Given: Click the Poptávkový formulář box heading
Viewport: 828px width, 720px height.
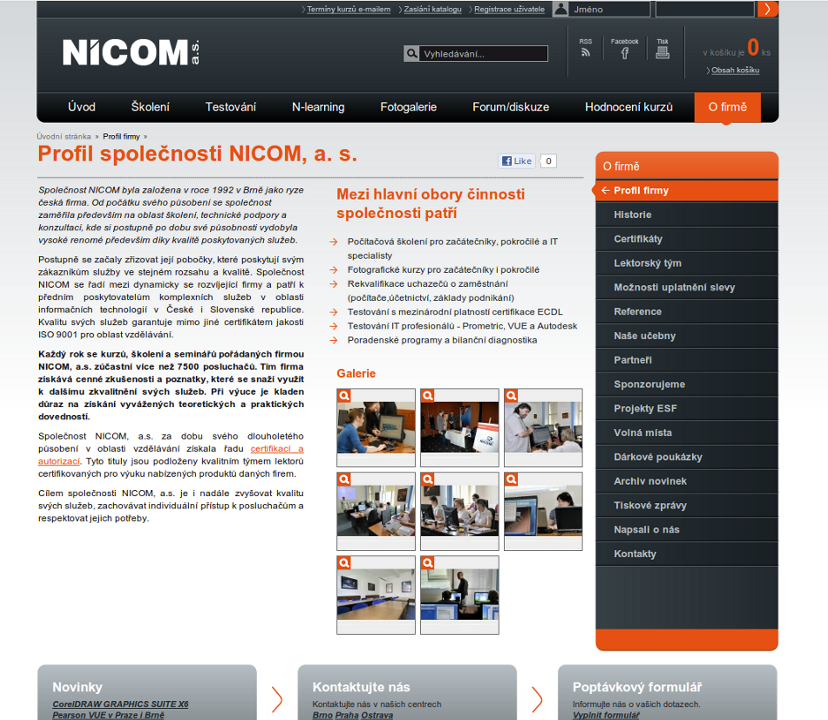Looking at the screenshot, I should click(x=637, y=687).
